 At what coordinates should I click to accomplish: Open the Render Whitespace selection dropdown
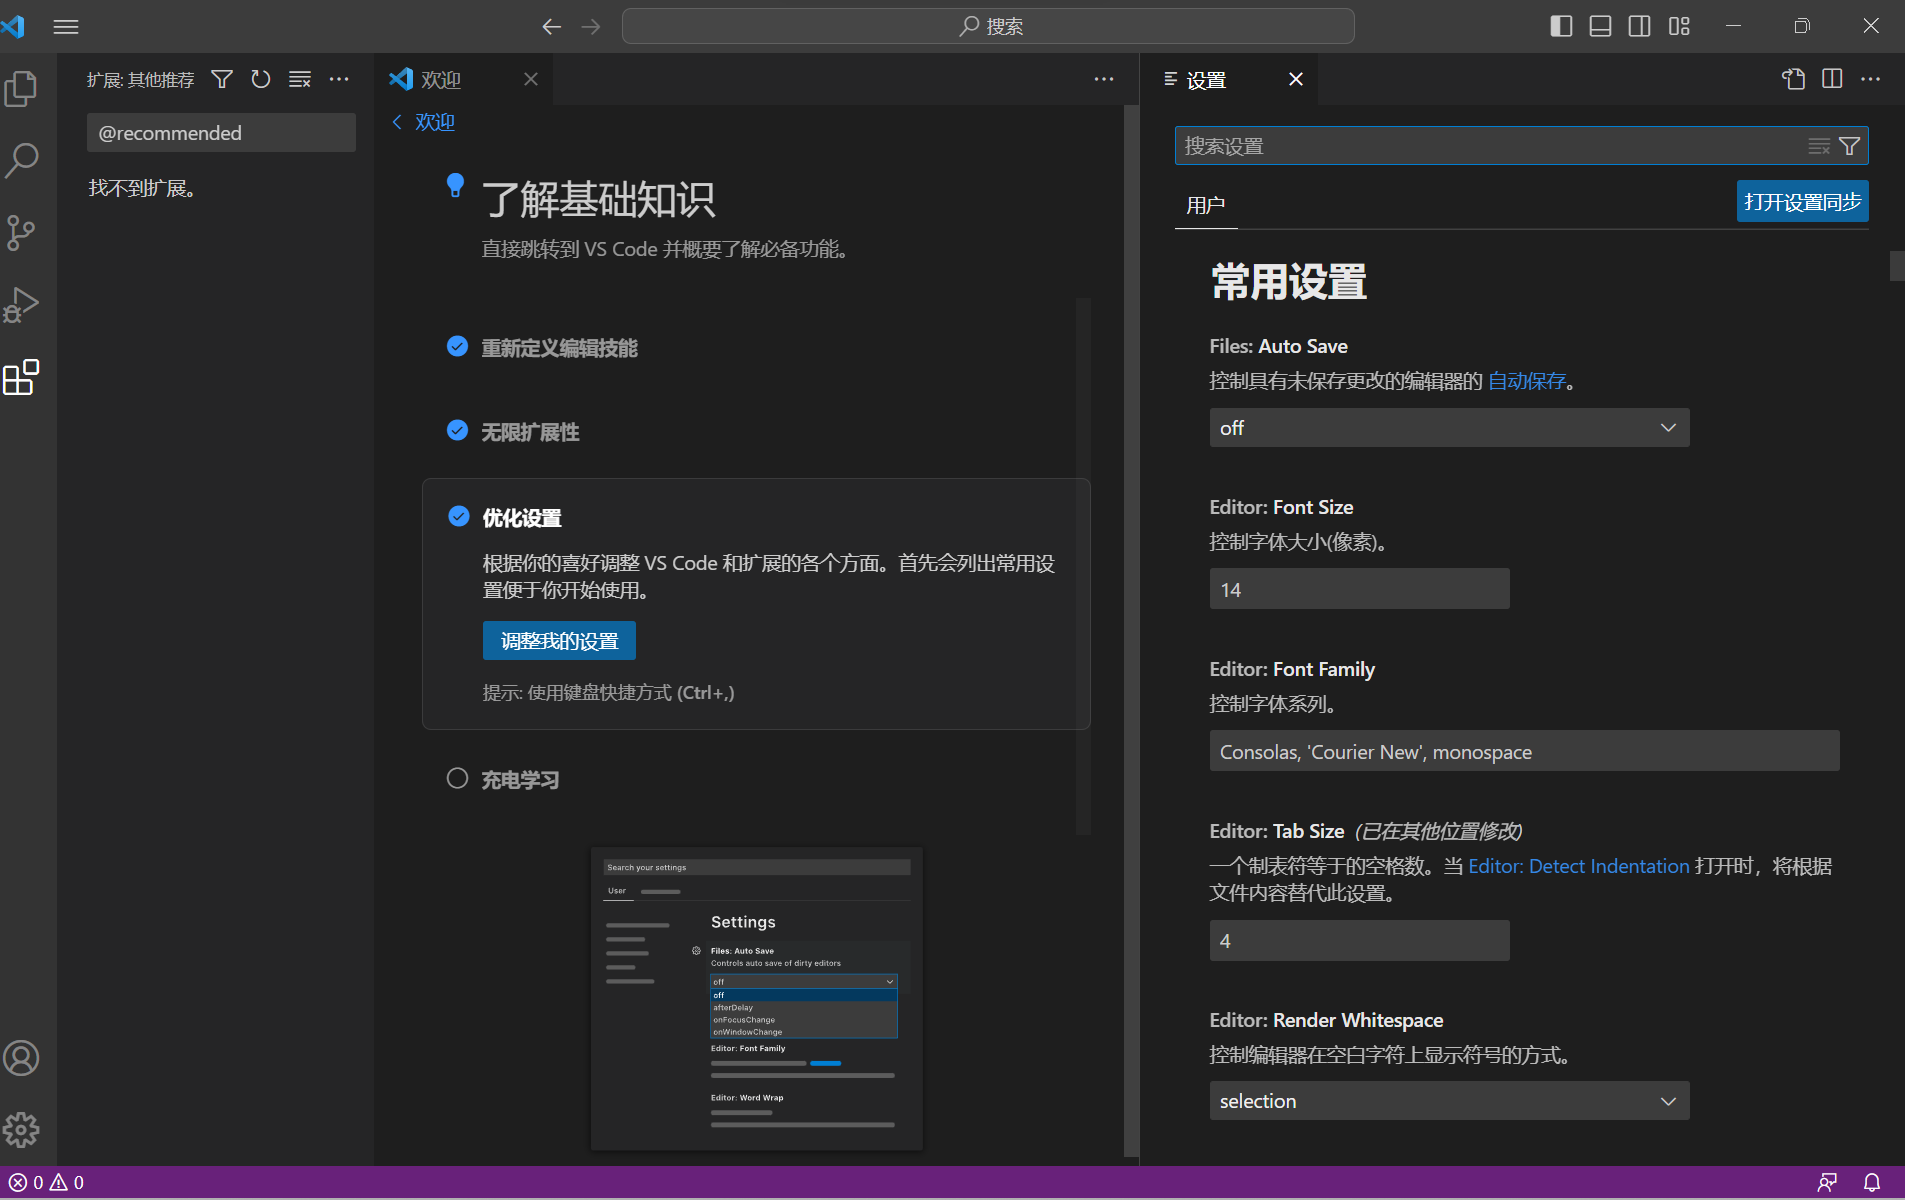point(1449,1101)
